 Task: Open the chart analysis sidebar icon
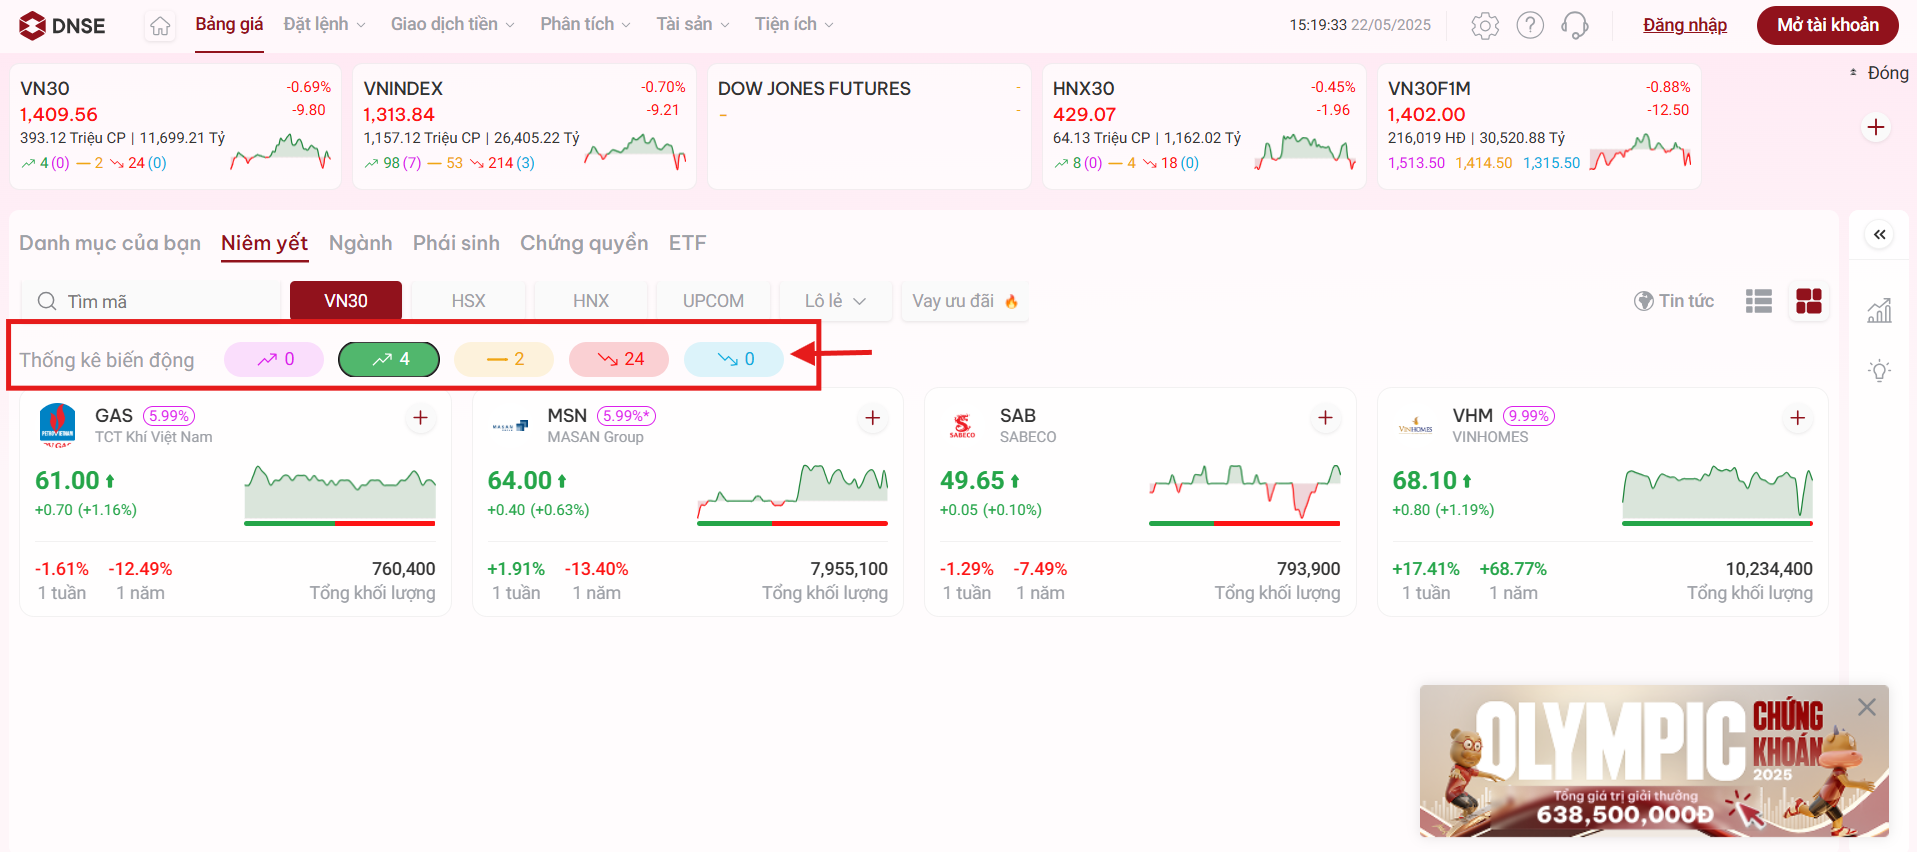coord(1880,311)
